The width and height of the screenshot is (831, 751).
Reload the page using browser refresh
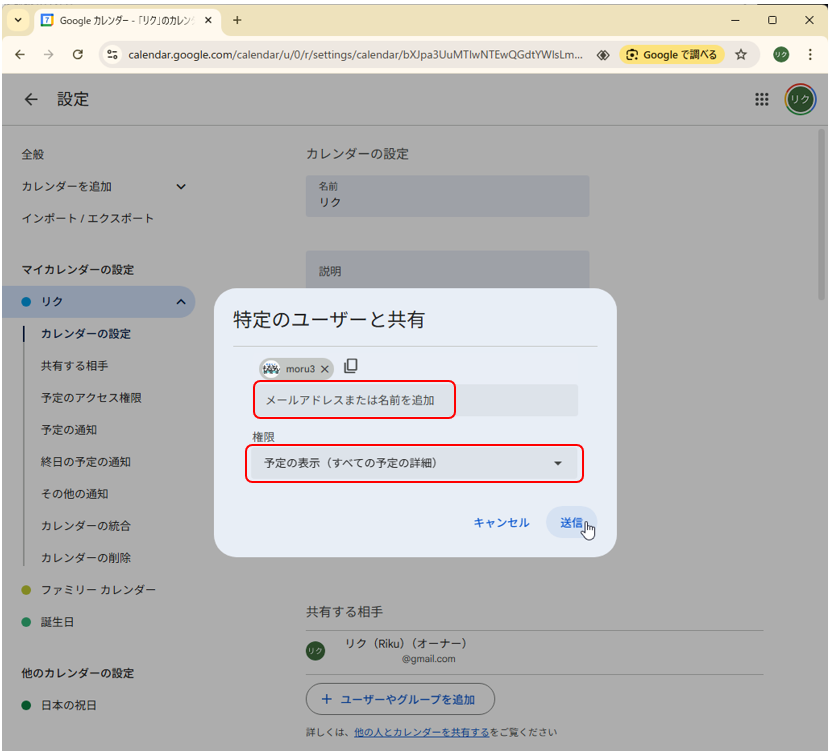[78, 55]
